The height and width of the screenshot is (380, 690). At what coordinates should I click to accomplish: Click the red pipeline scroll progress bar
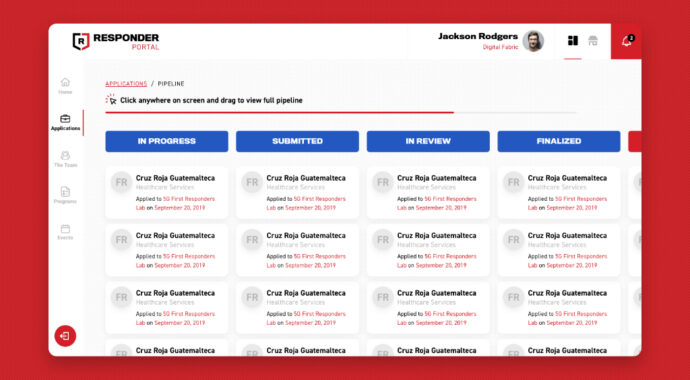279,113
